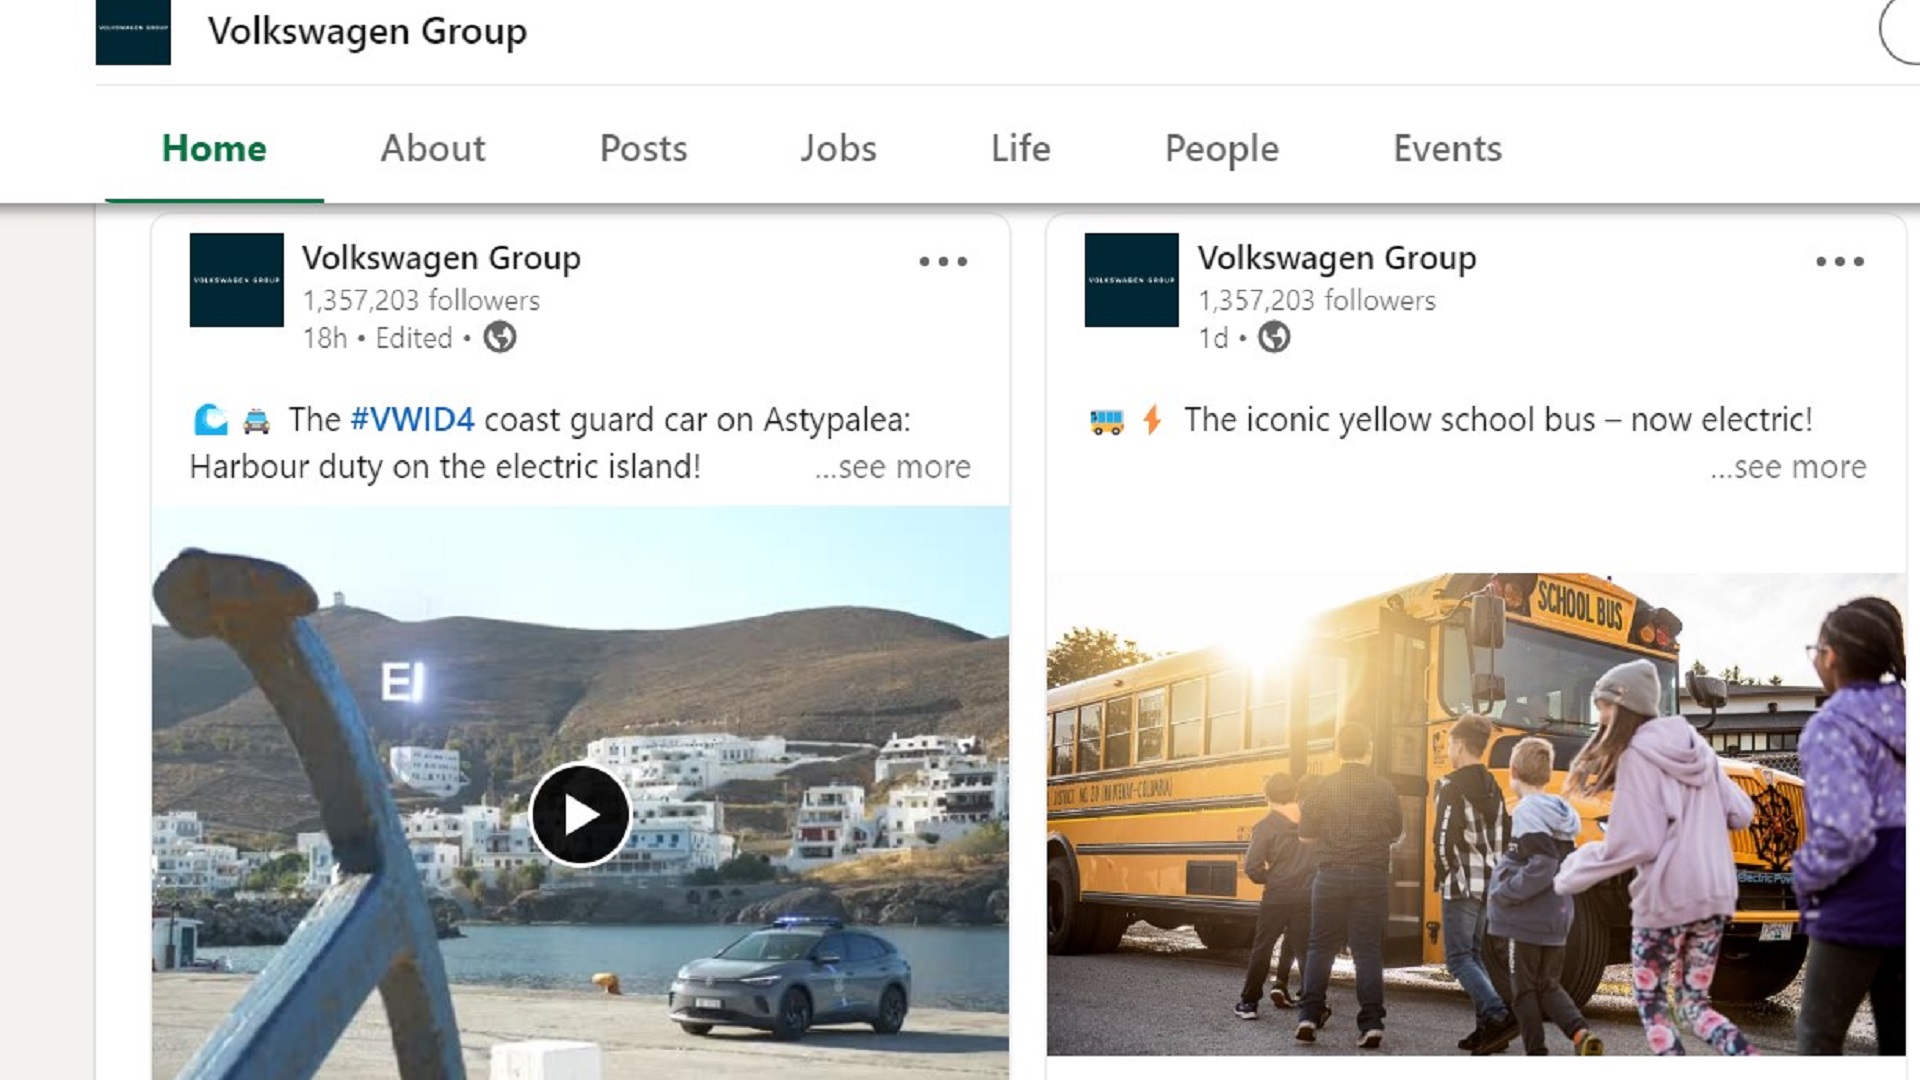Play the Astypalea coast guard video

click(x=580, y=814)
